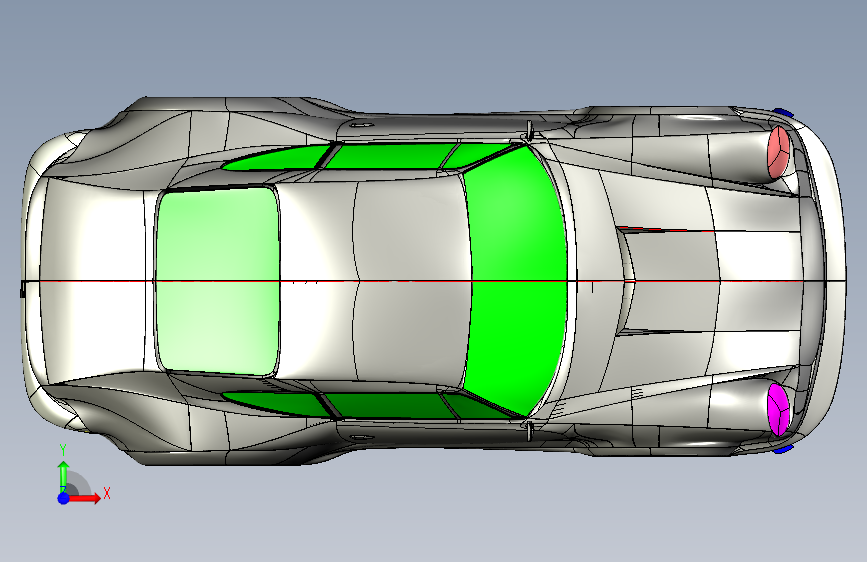The image size is (867, 562).
Task: Select the upper door handle oval
Action: coord(361,125)
